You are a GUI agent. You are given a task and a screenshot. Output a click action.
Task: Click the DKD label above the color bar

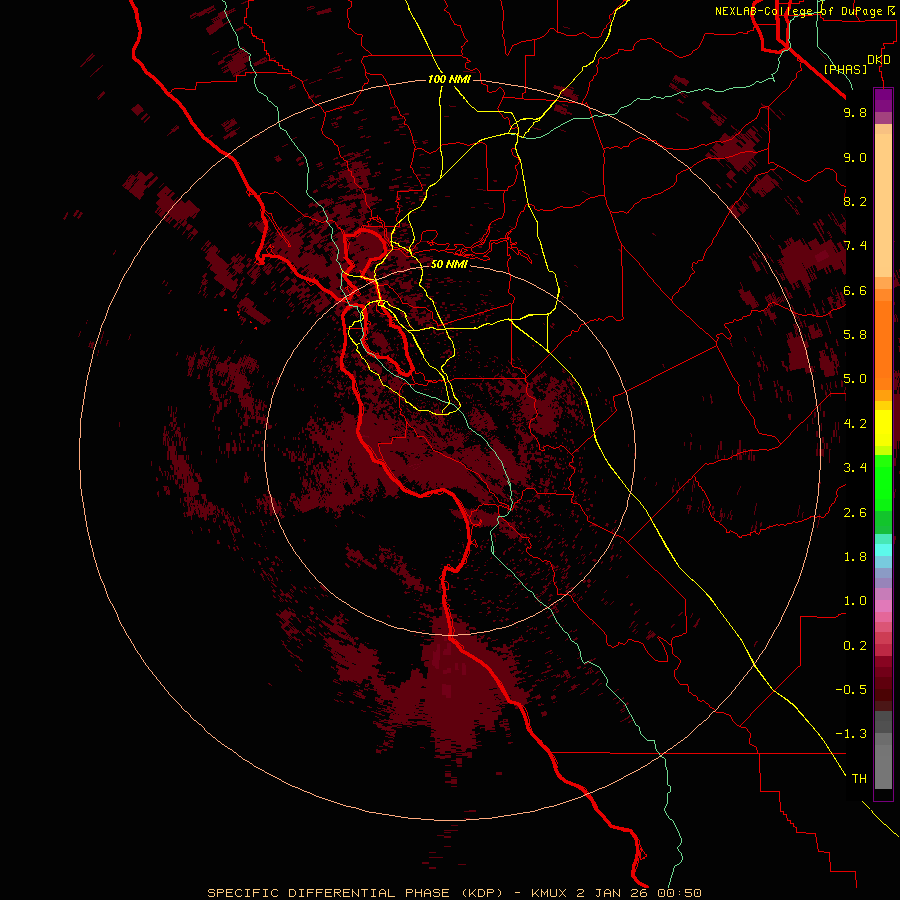click(x=879, y=60)
